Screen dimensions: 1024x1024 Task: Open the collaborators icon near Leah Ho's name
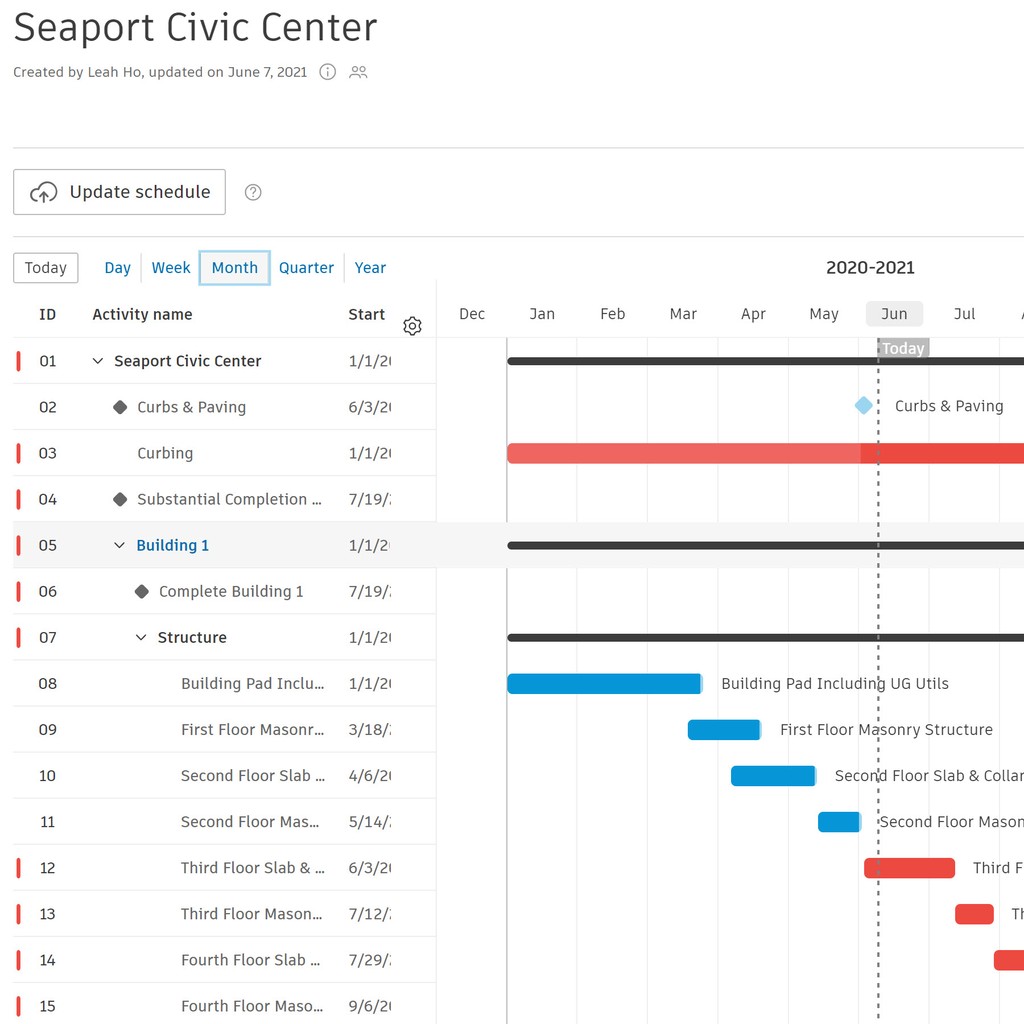click(358, 72)
